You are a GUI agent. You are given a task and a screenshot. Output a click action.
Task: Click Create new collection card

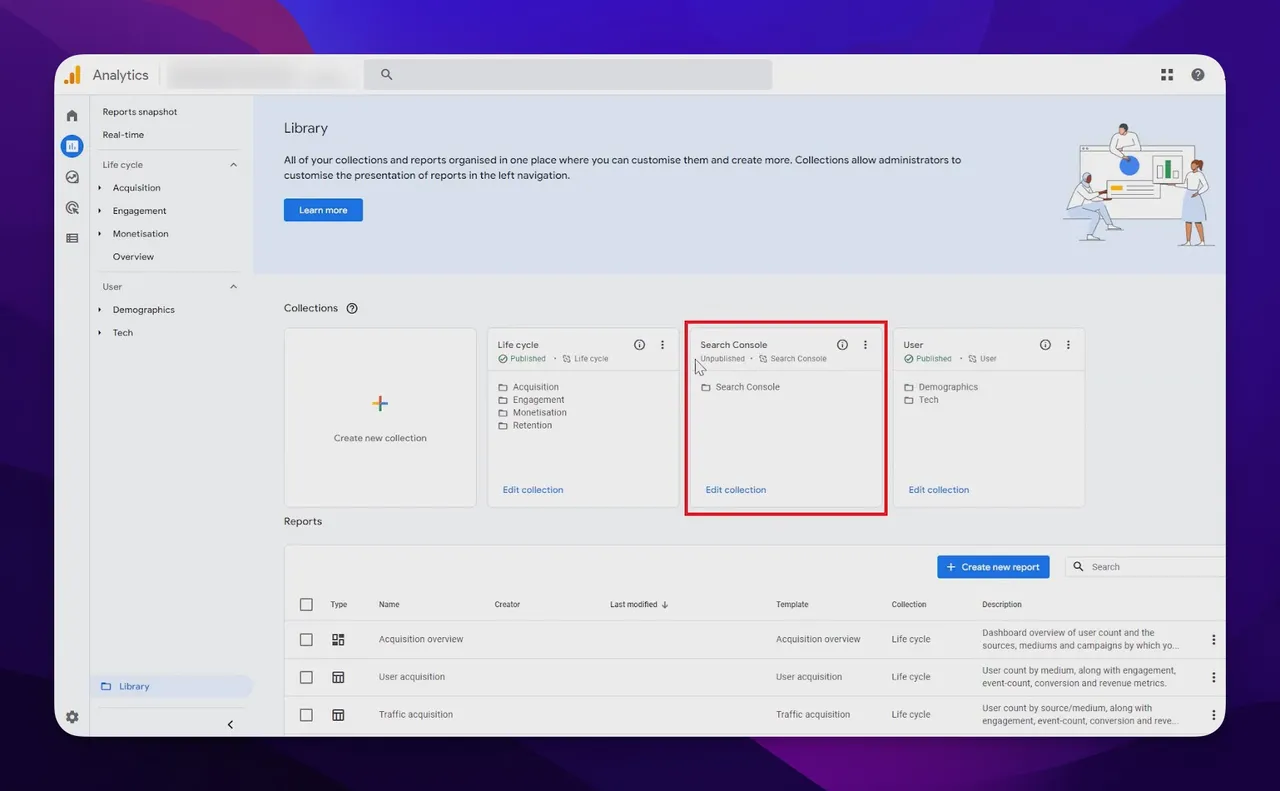pos(380,417)
